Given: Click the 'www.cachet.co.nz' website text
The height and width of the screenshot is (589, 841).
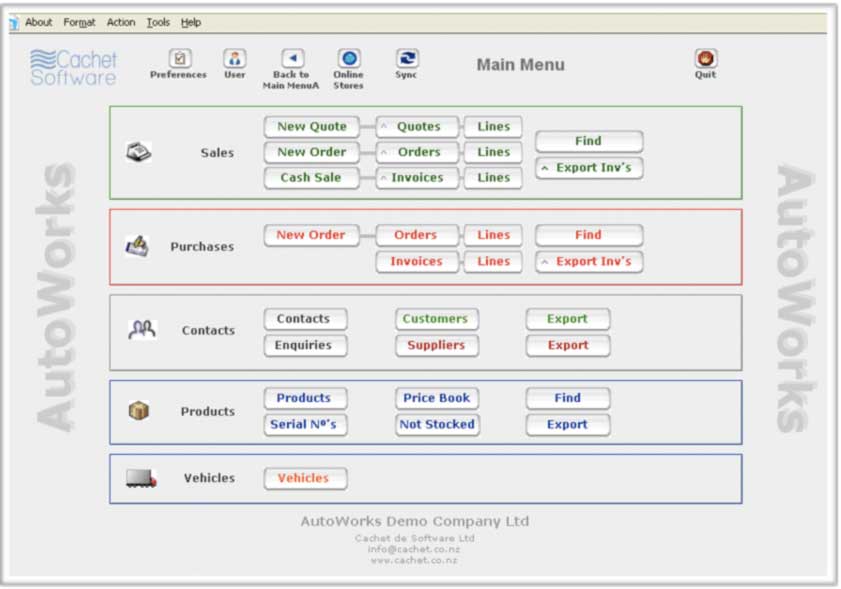Looking at the screenshot, I should click(414, 561).
